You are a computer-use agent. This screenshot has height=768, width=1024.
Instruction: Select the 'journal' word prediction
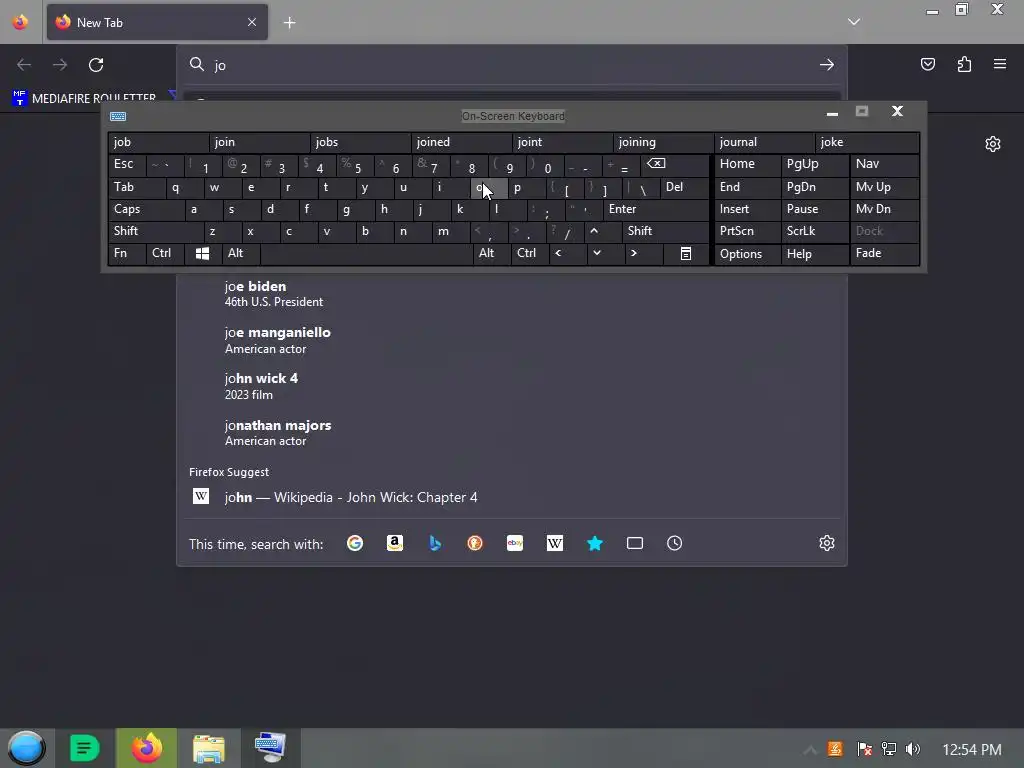point(765,142)
